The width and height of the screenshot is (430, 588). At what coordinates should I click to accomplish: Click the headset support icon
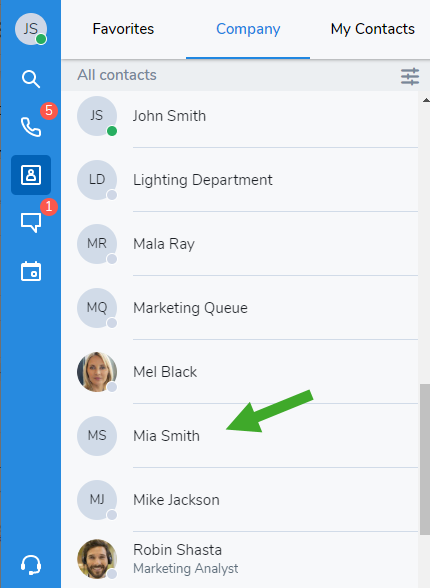pyautogui.click(x=31, y=565)
